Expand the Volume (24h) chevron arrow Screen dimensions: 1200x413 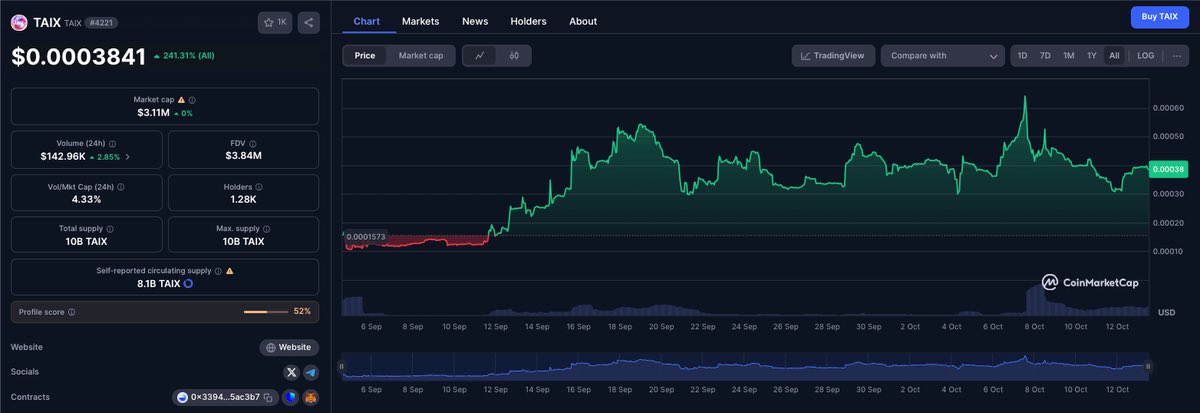point(127,157)
